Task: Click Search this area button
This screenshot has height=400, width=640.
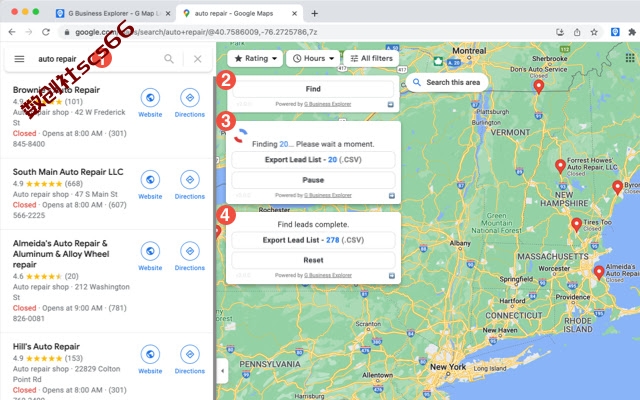Action: (x=447, y=82)
